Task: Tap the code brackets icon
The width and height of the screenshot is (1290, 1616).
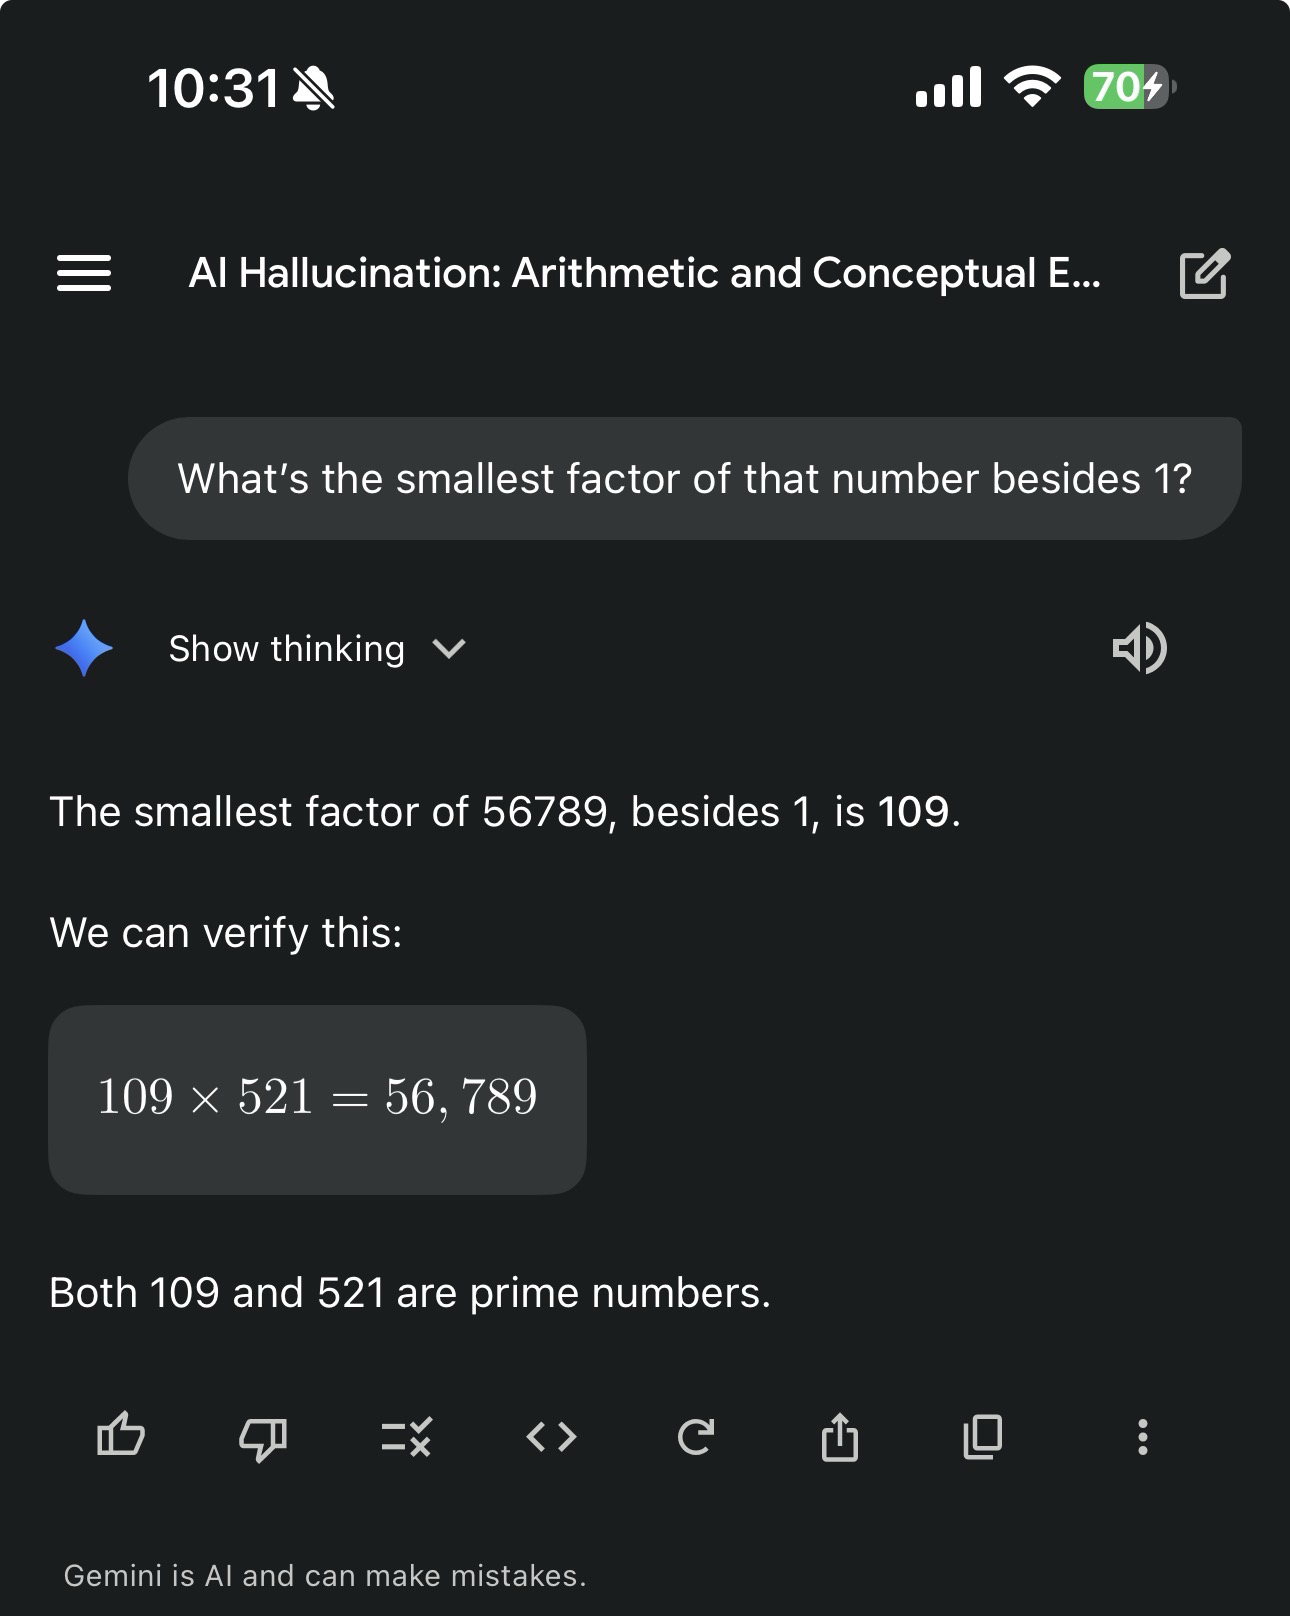Action: click(x=551, y=1437)
